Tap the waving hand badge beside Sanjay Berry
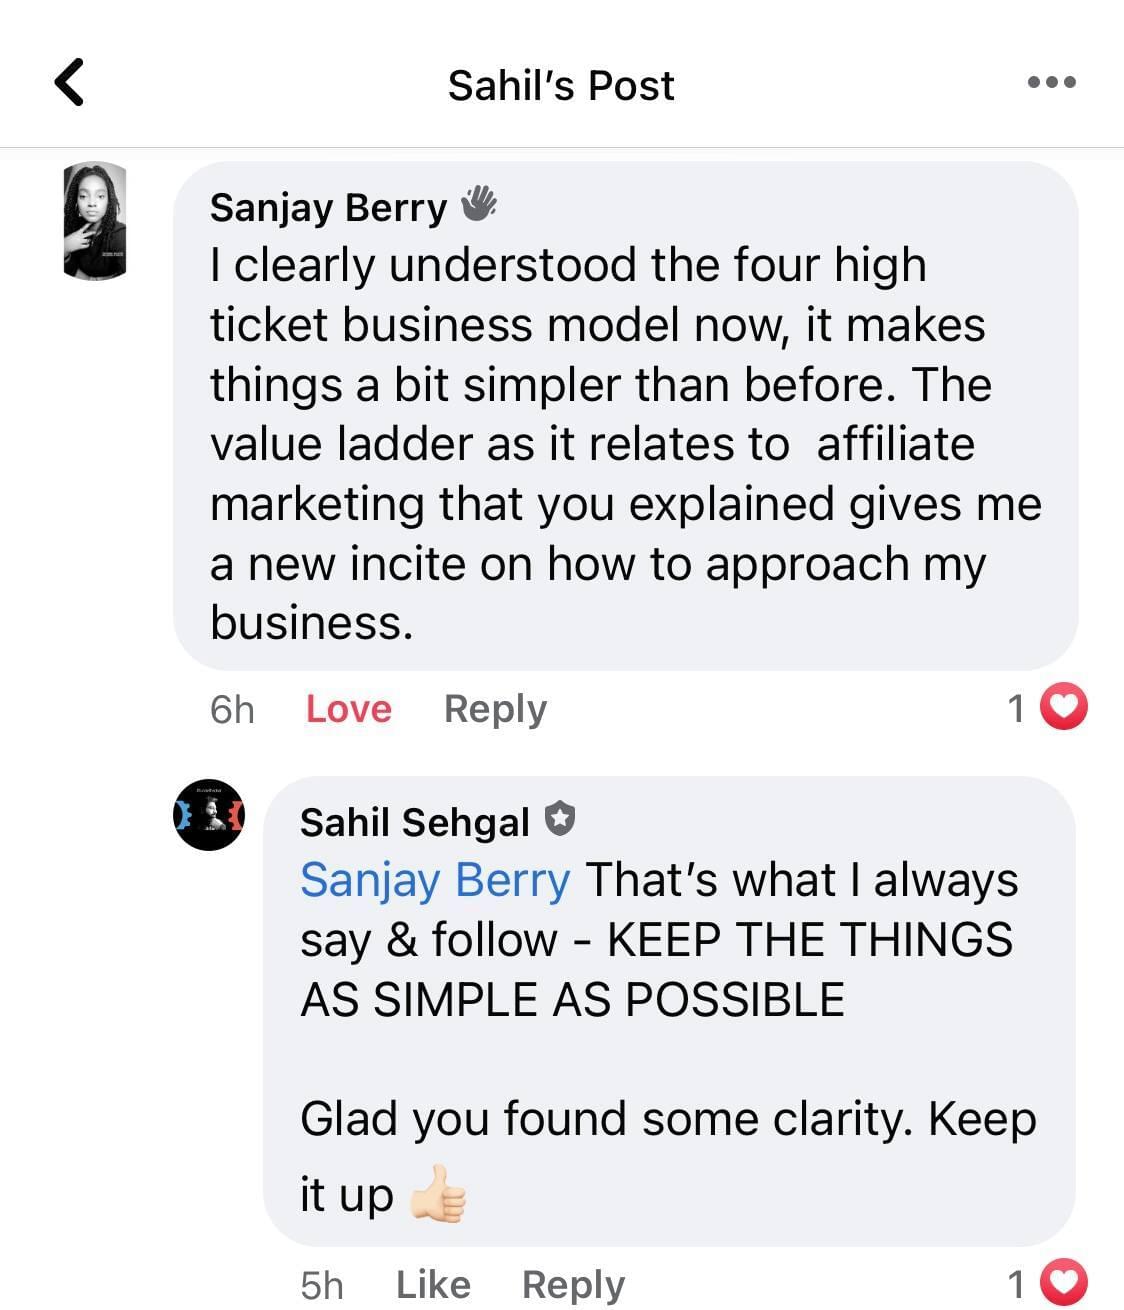 (479, 204)
